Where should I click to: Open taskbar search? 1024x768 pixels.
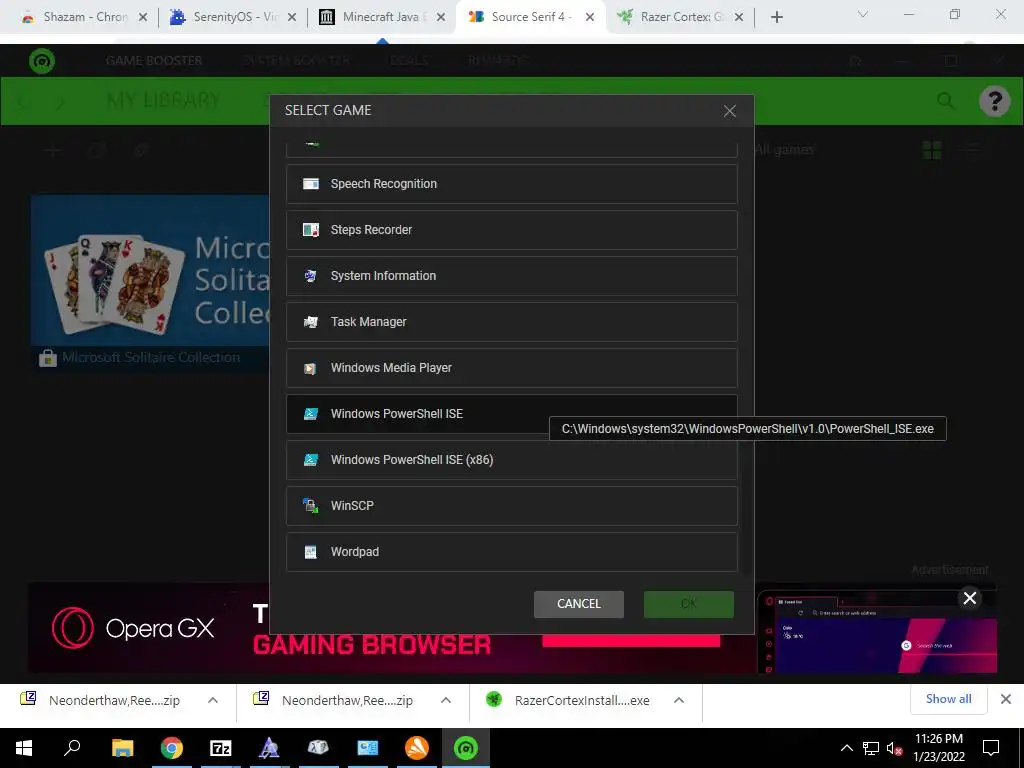coord(72,748)
